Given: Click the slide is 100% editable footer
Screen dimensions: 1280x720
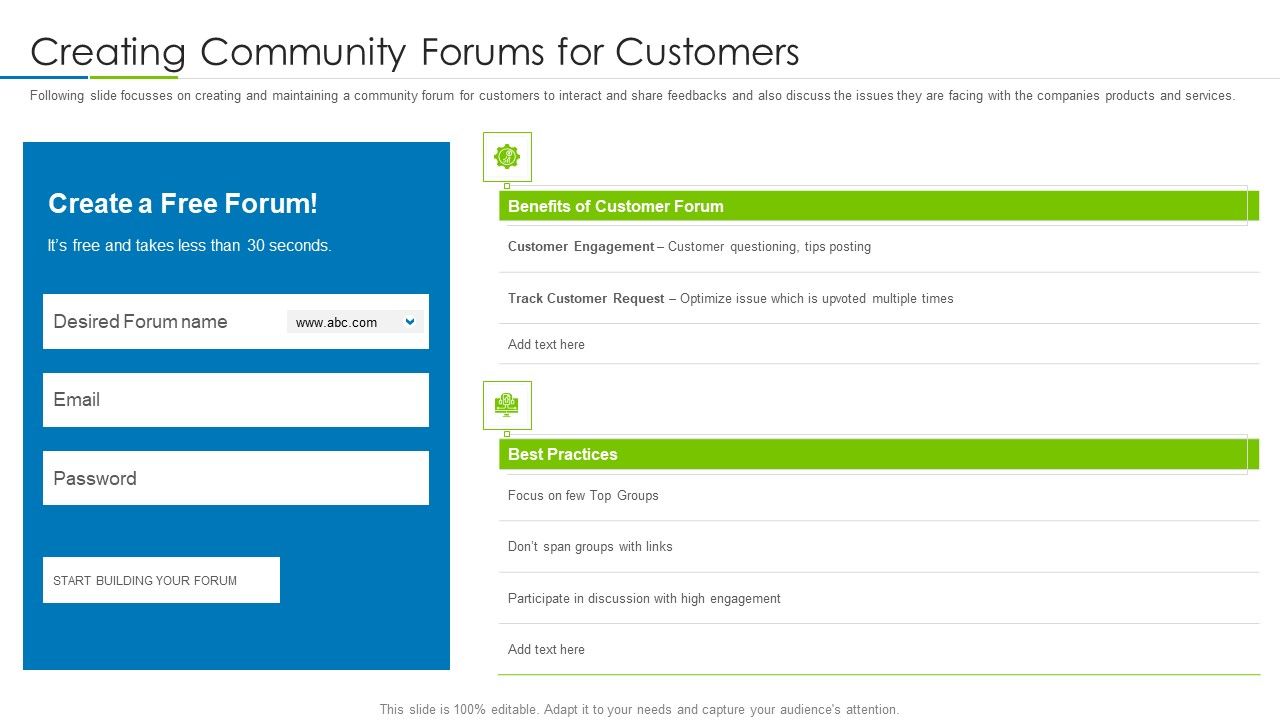Looking at the screenshot, I should click(x=639, y=709).
